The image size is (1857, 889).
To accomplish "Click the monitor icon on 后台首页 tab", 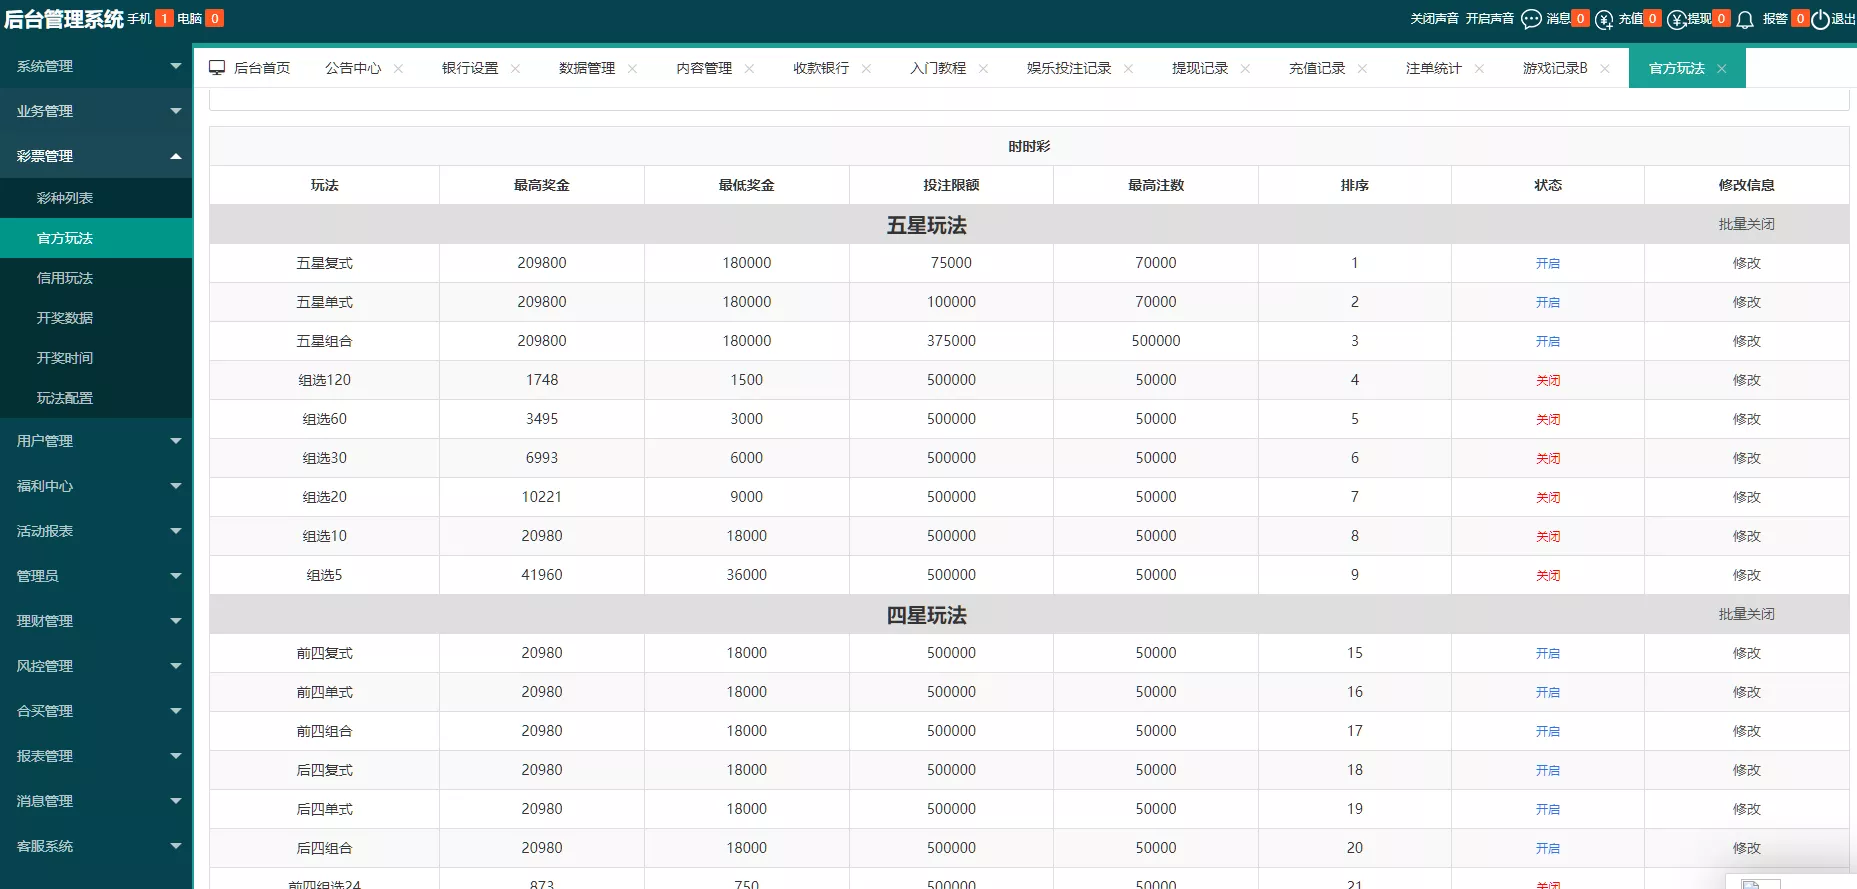I will tap(217, 68).
